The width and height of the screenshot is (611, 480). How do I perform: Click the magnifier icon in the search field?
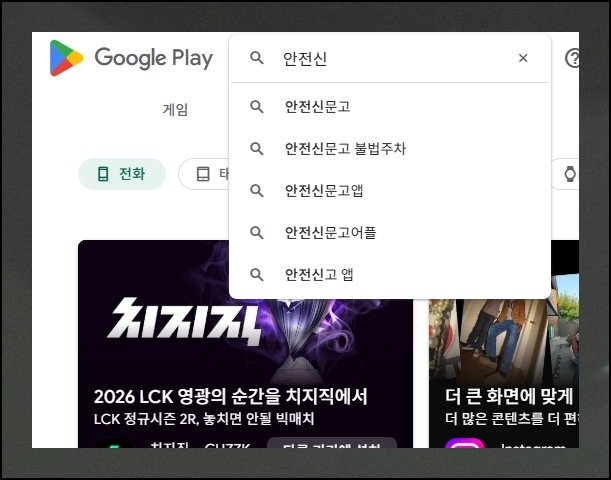click(x=256, y=58)
